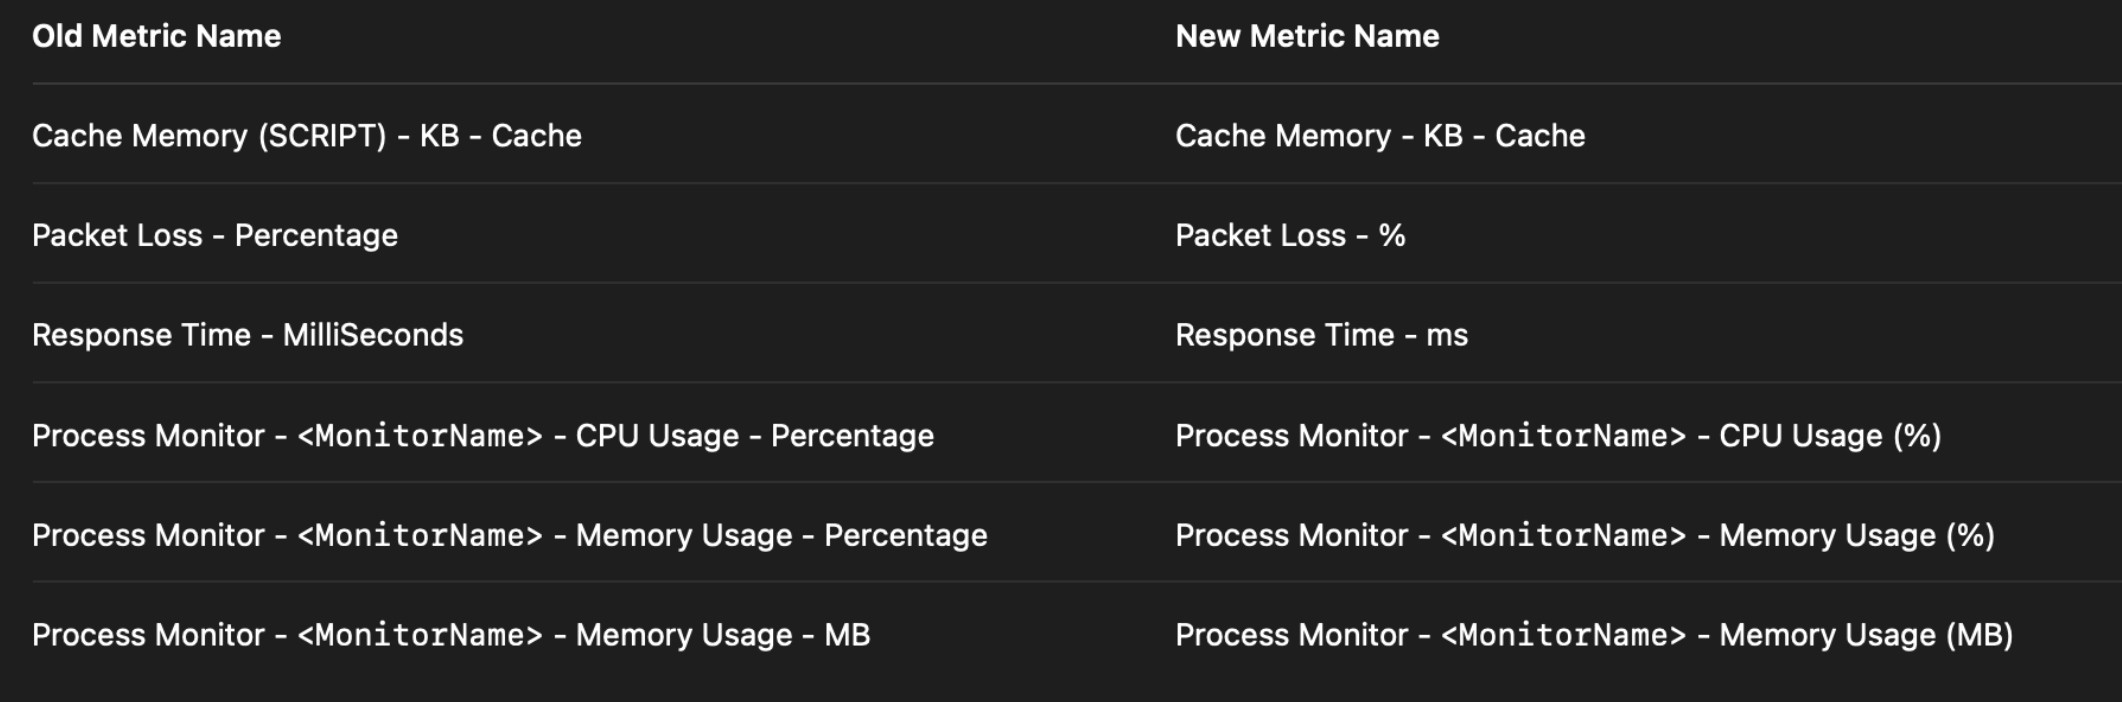
Task: Click <MonitorName> in old Memory Usage - Percentage entry
Action: coord(420,536)
